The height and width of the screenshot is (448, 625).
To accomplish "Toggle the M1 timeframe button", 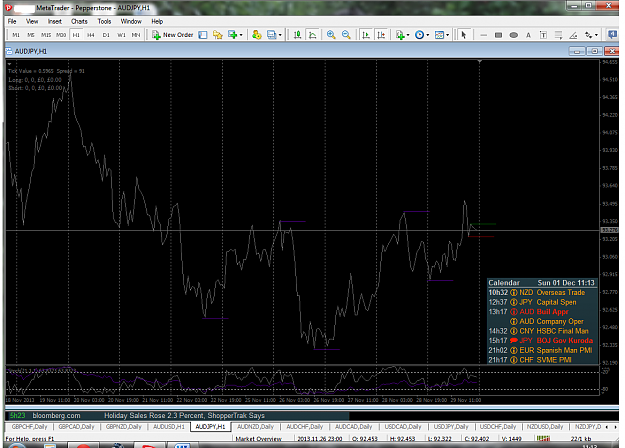I will click(16, 35).
